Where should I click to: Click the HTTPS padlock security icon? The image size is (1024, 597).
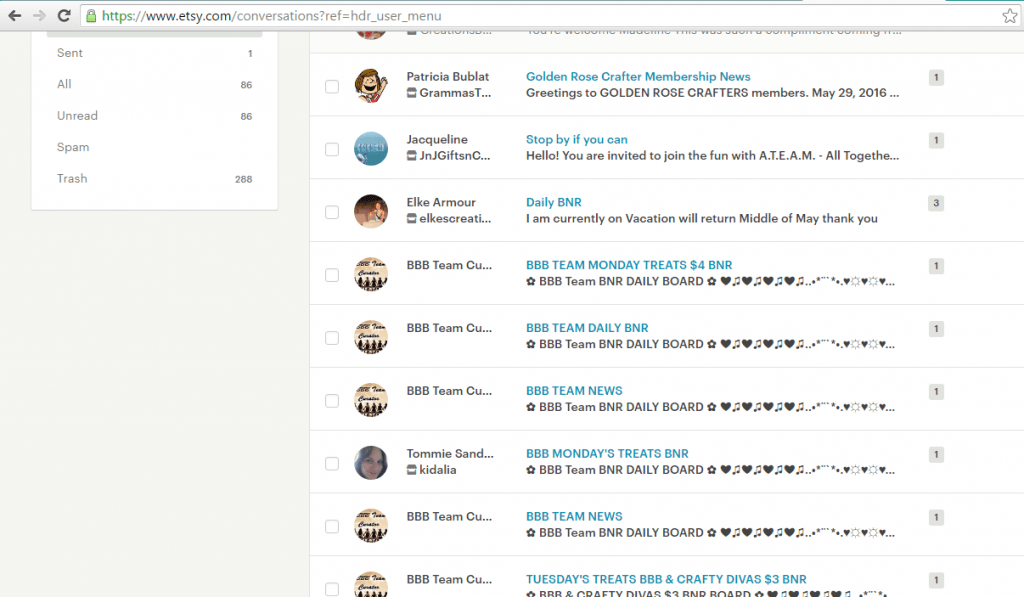click(x=89, y=15)
